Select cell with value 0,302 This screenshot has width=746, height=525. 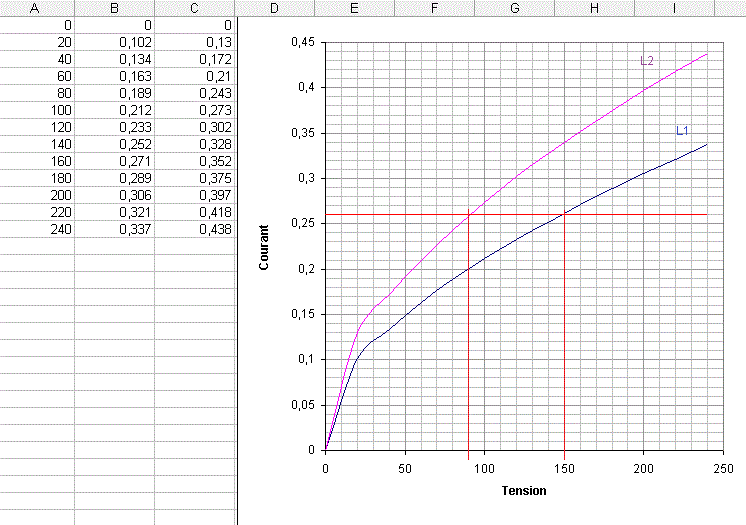(195, 127)
